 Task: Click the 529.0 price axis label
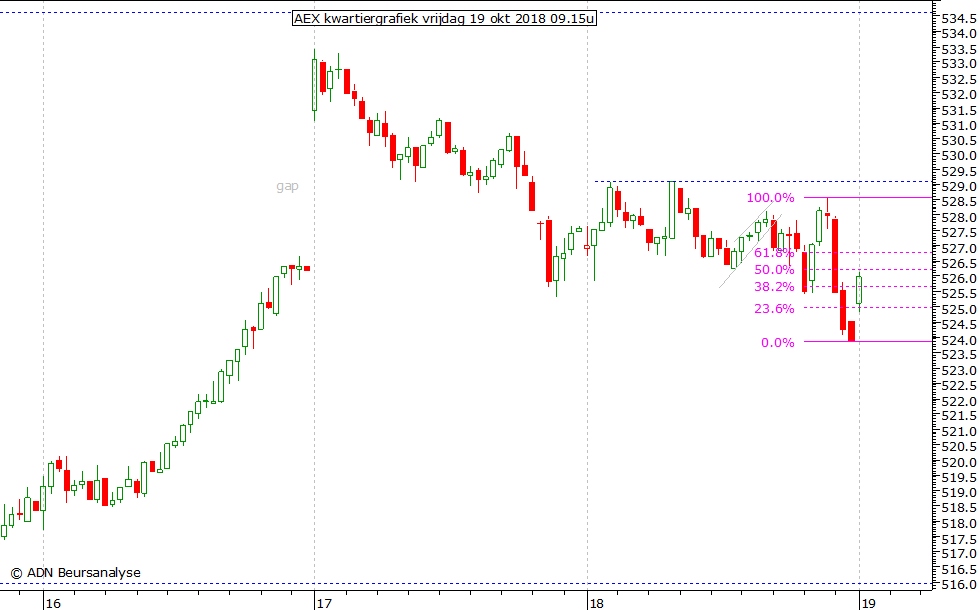[959, 187]
